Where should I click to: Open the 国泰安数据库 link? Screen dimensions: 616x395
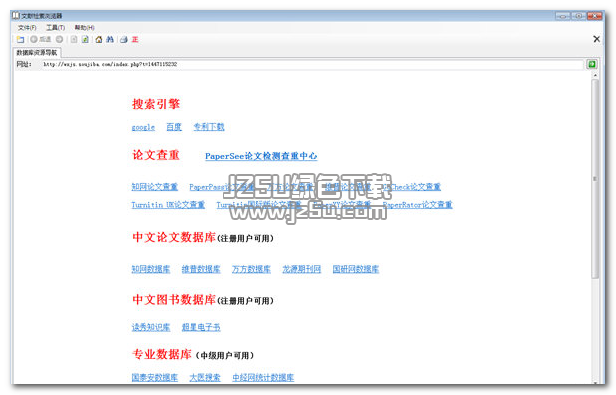point(155,377)
